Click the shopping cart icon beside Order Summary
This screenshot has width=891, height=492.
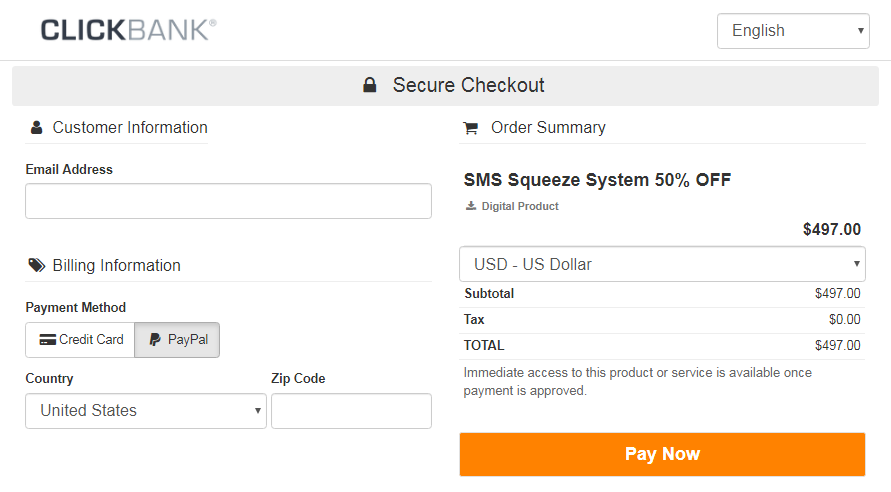(471, 128)
